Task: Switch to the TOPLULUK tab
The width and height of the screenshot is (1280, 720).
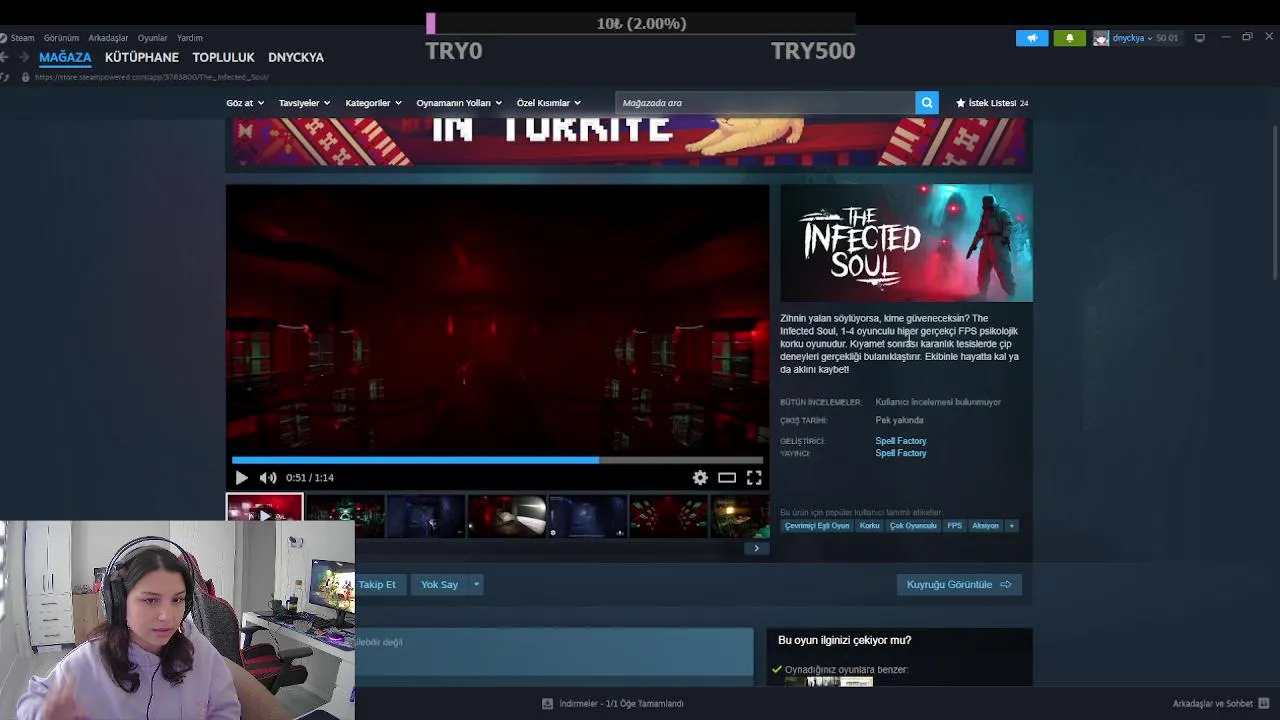Action: coord(223,57)
